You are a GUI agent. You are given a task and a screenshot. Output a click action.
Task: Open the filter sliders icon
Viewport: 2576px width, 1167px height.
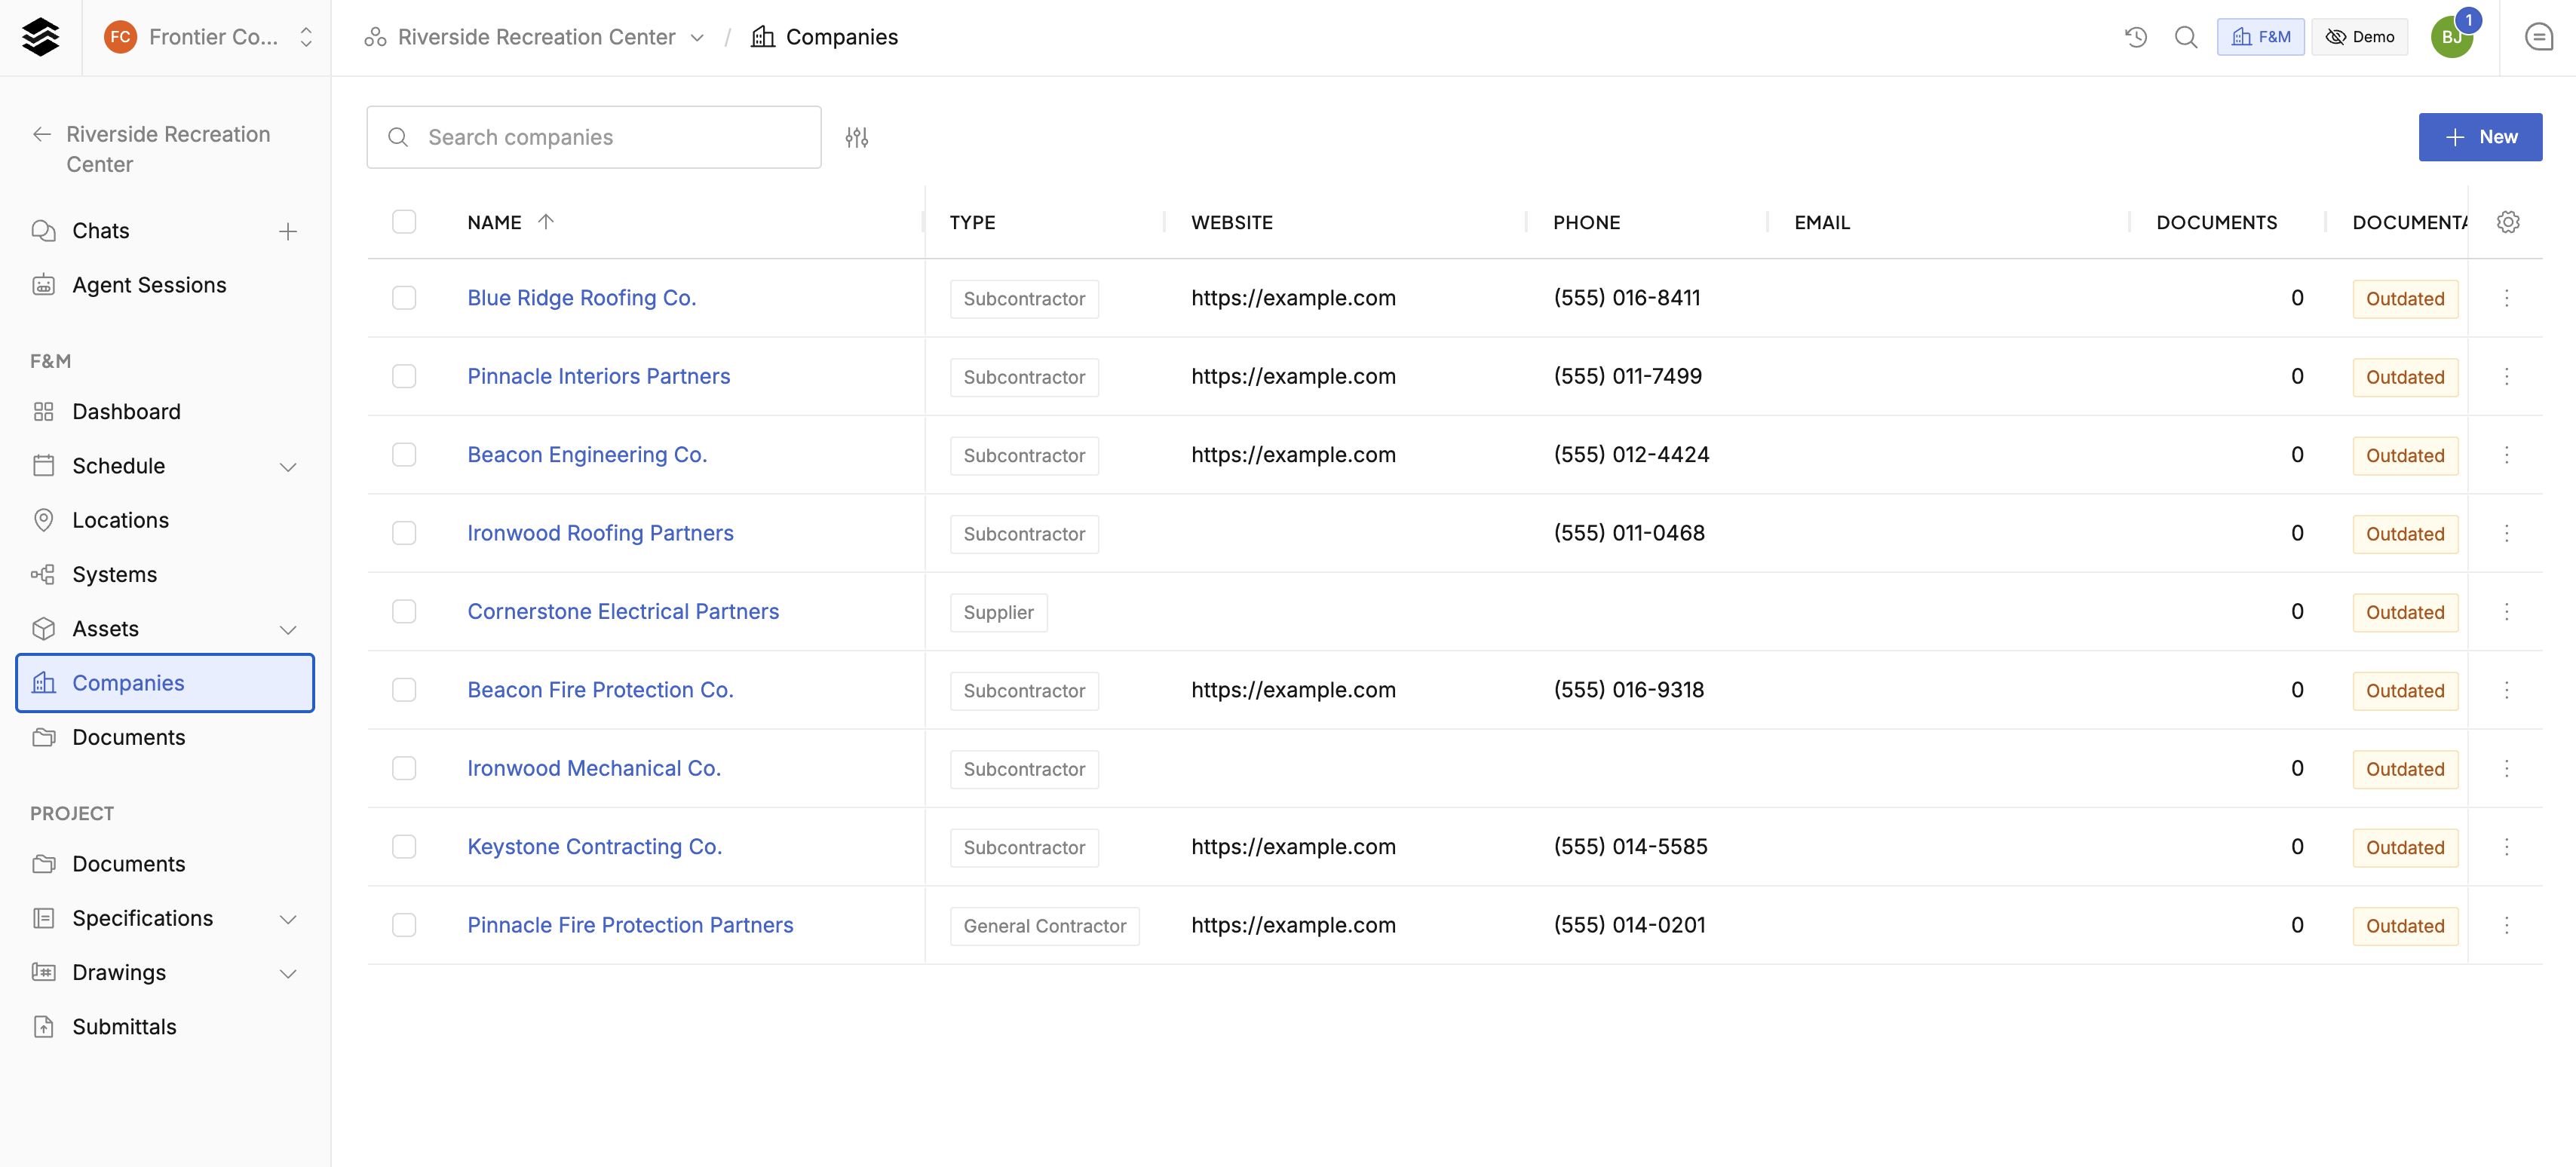[856, 137]
